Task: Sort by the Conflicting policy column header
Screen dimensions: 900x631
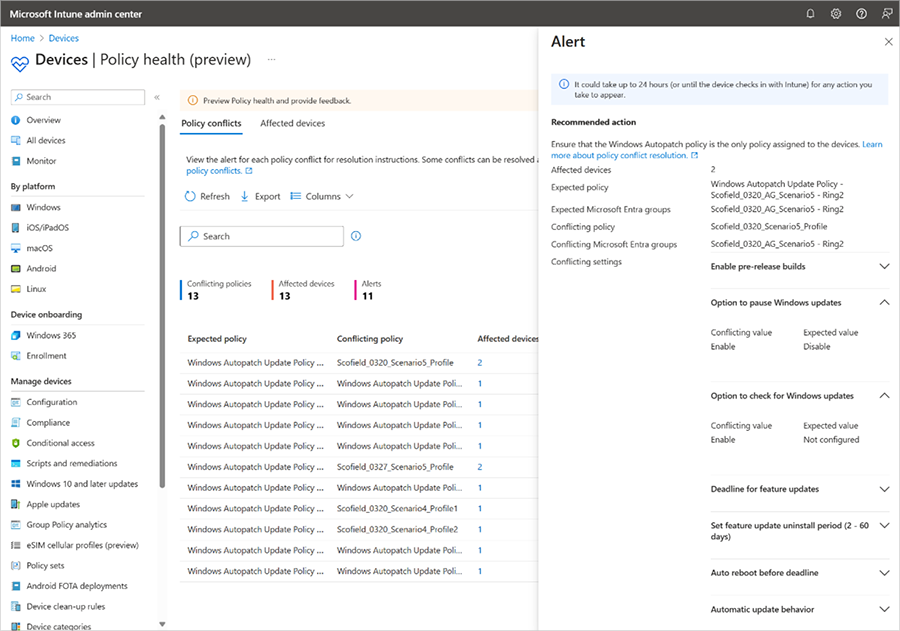Action: point(370,339)
